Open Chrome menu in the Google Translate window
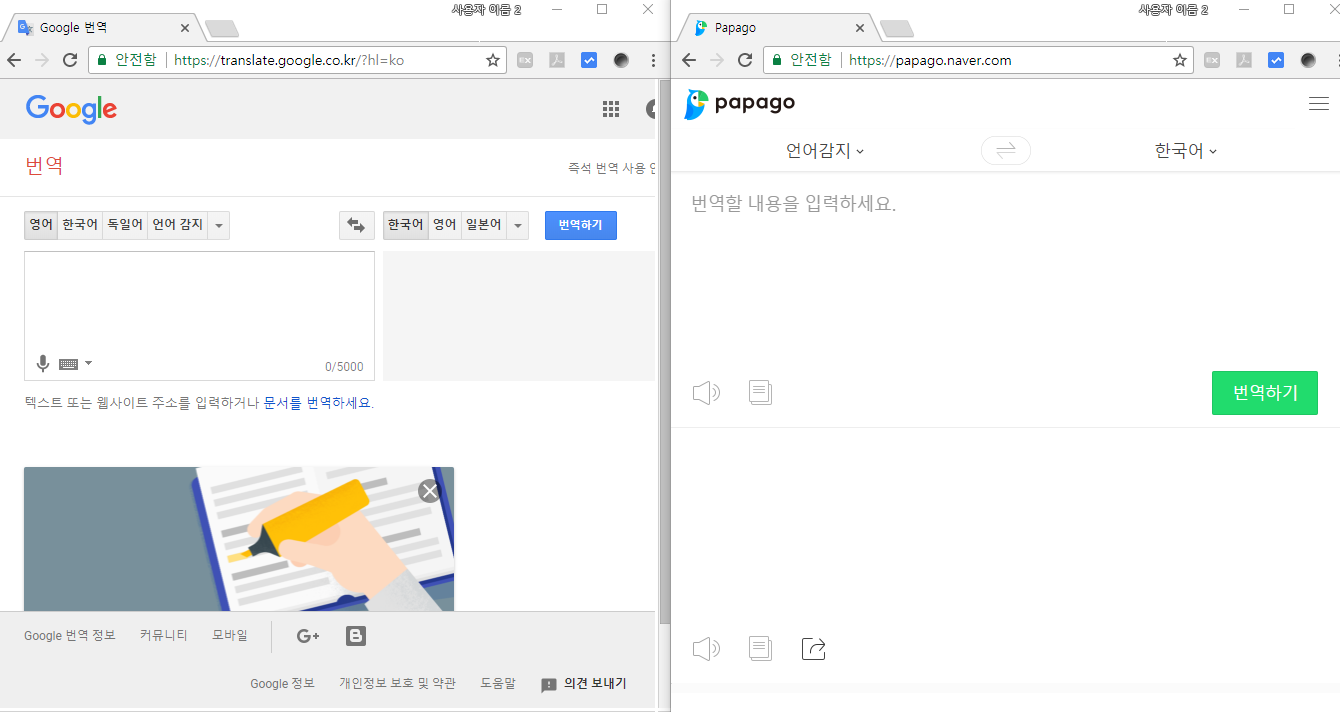Image resolution: width=1340 pixels, height=712 pixels. (653, 60)
